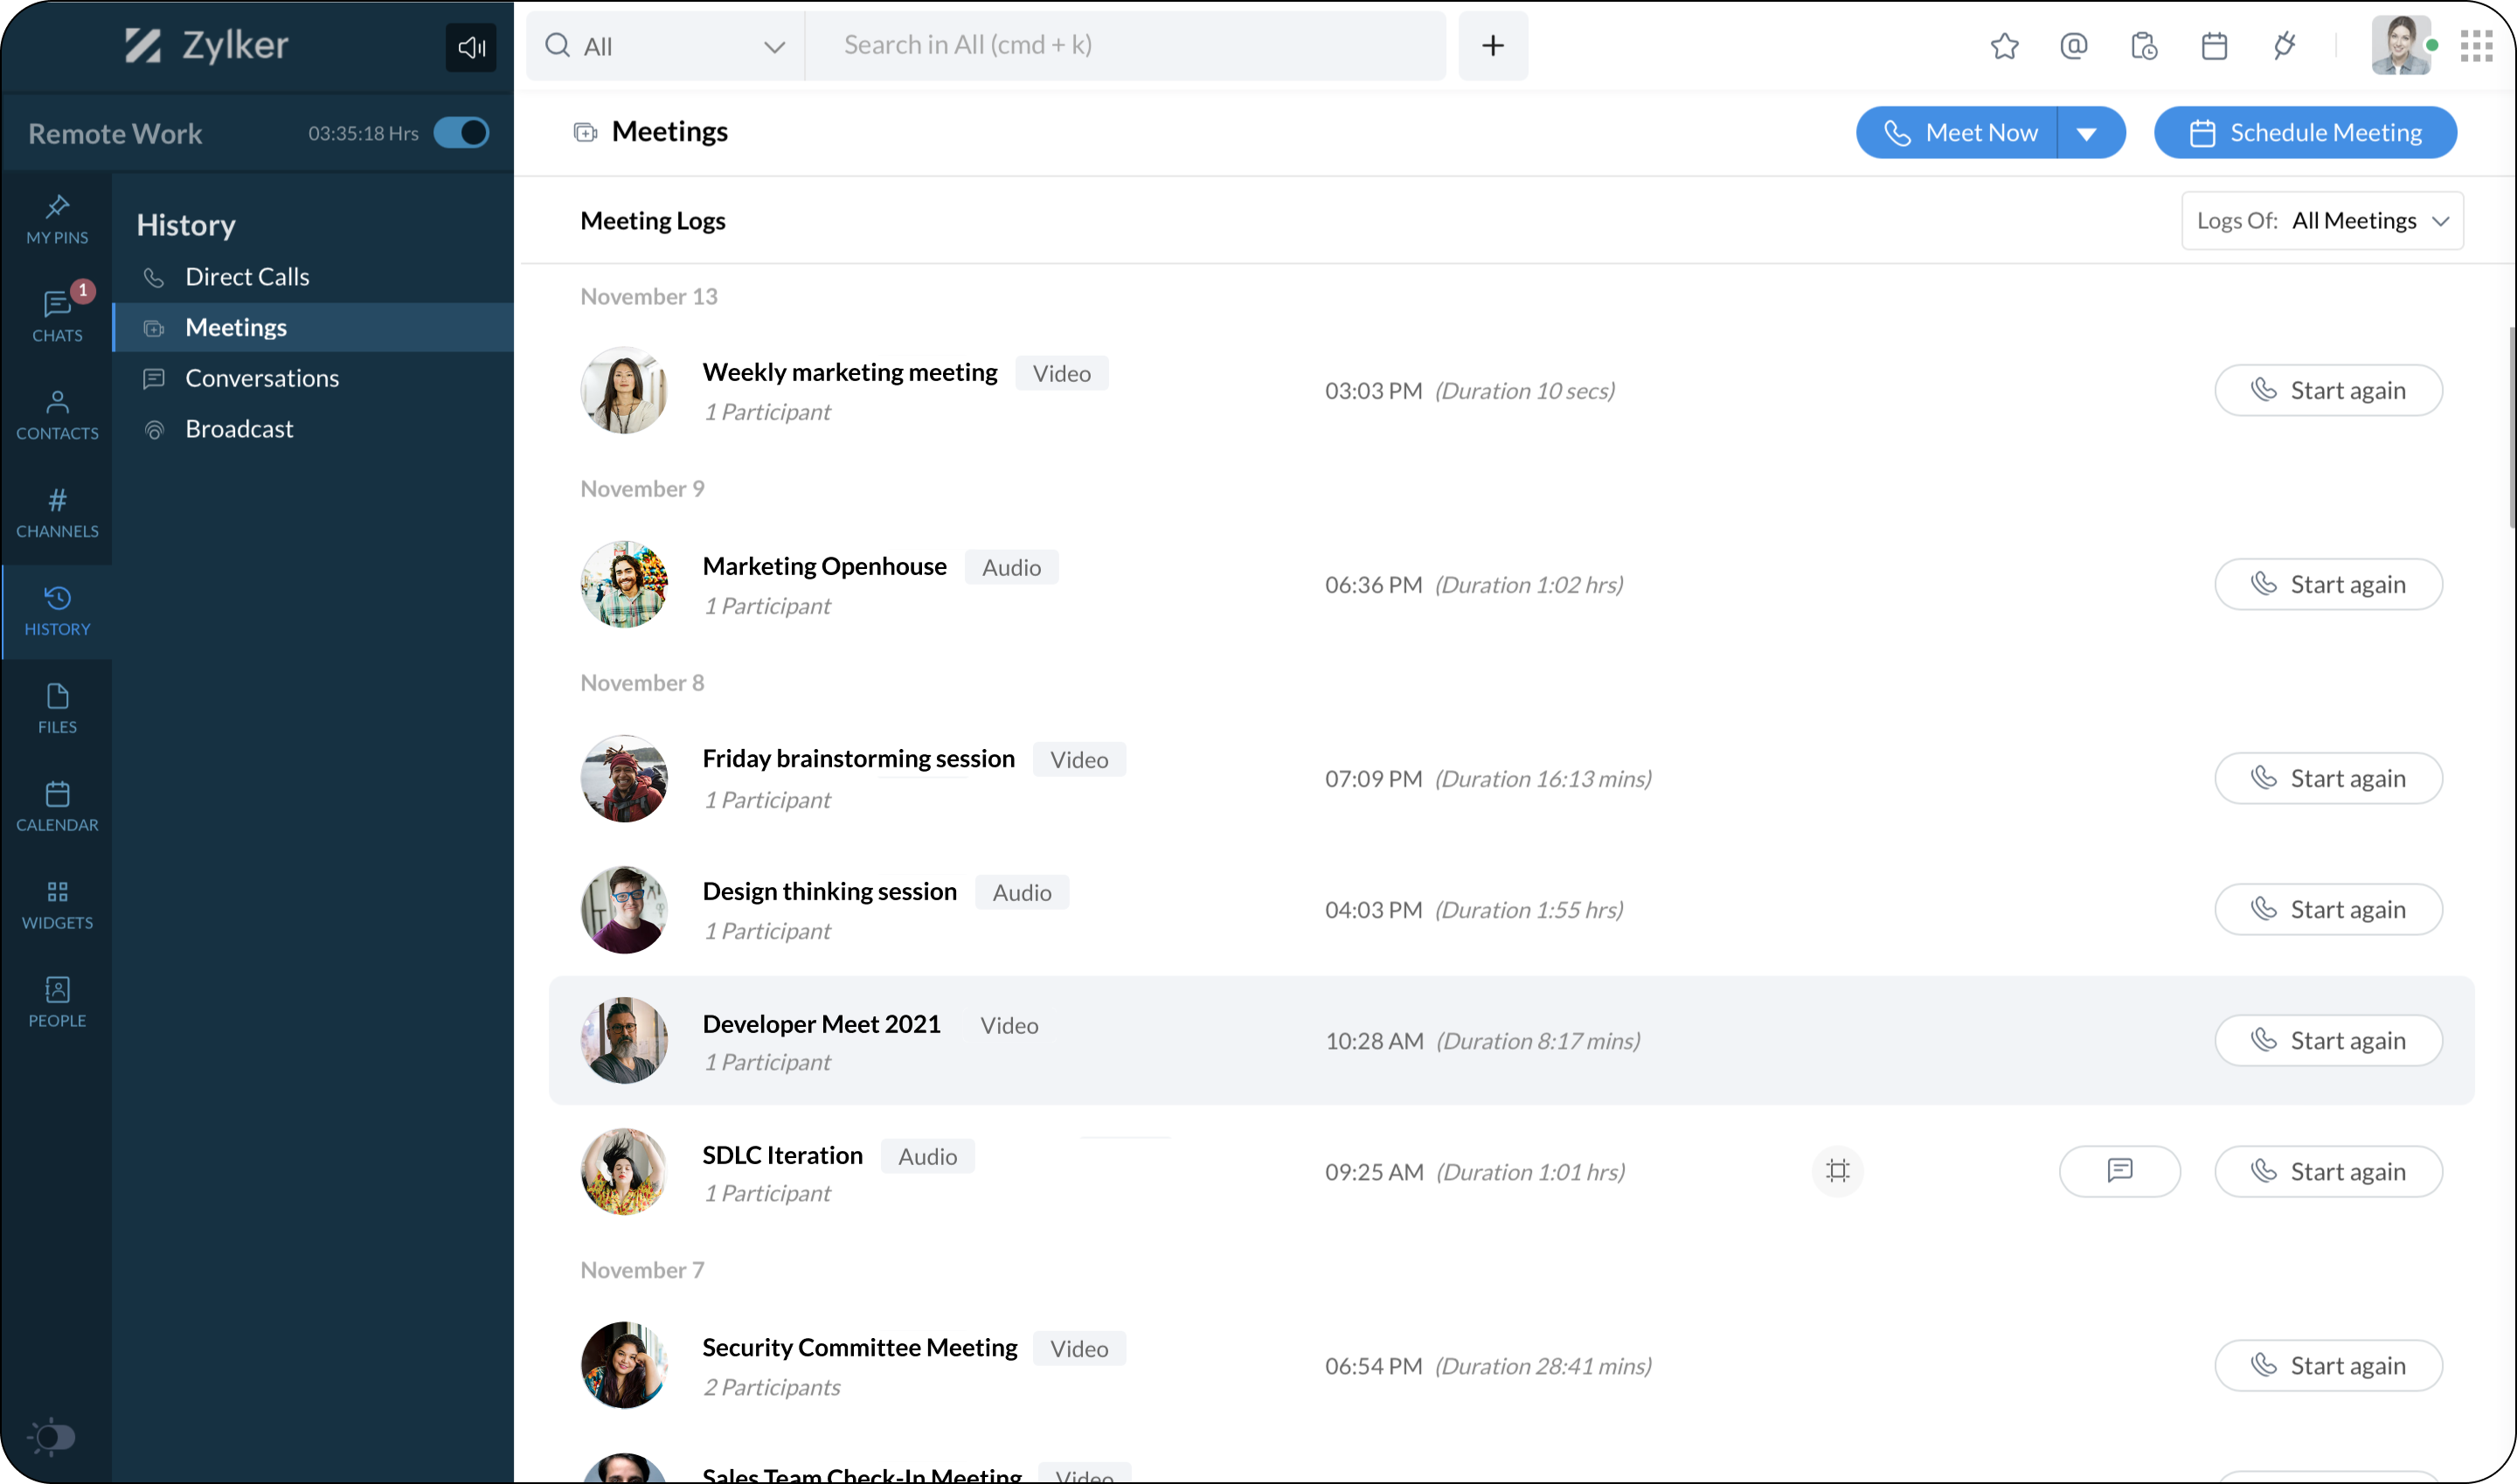Image resolution: width=2517 pixels, height=1484 pixels.
Task: Start again the Weekly marketing meeting
Action: coord(2328,390)
